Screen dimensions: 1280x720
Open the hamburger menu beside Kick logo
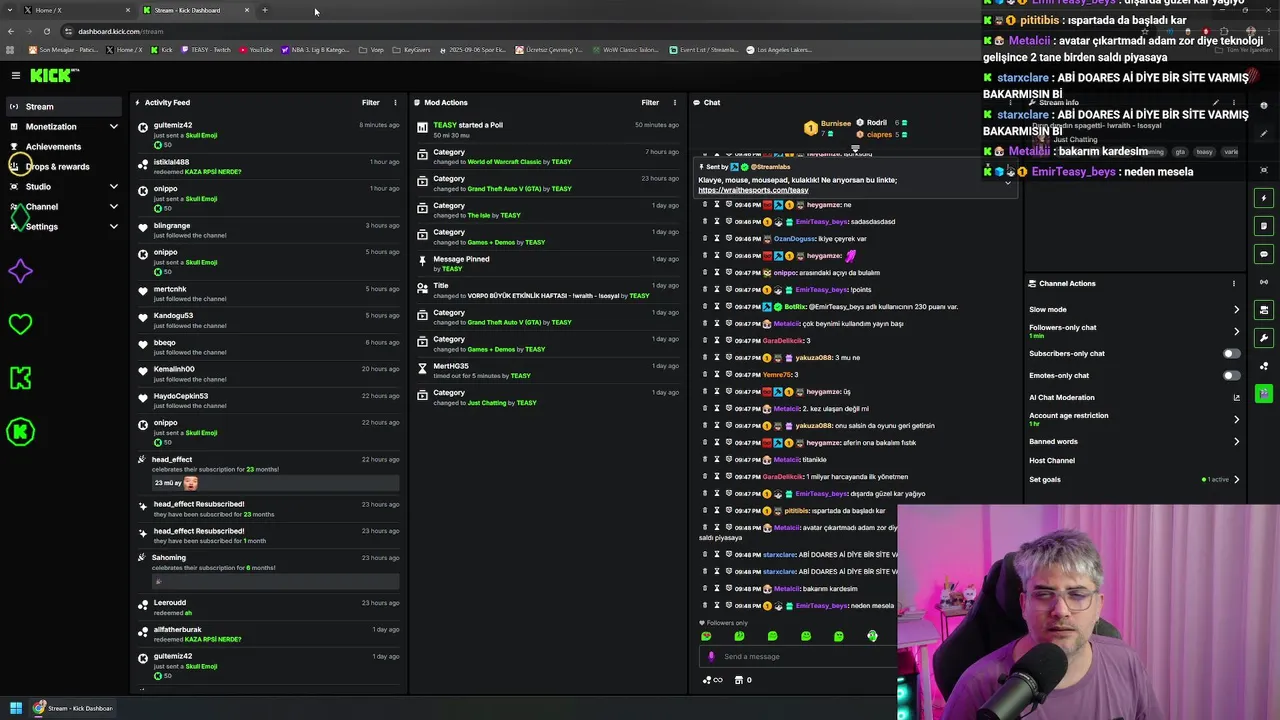click(x=15, y=75)
